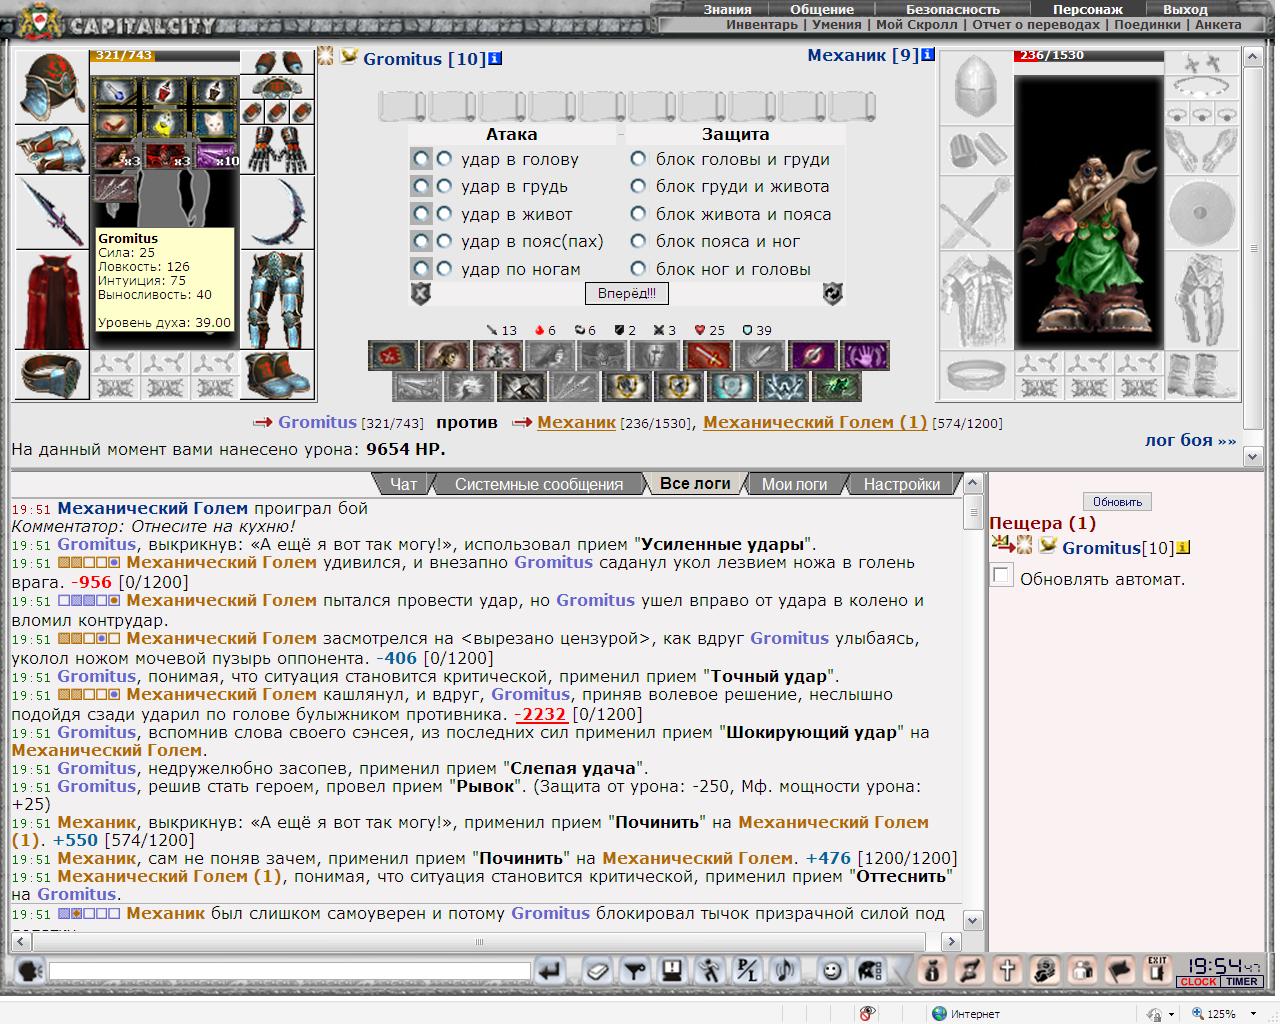Viewport: 1280px width, 1024px height.
Task: Click the log panel's scroll-down arrow
Action: pos(972,920)
